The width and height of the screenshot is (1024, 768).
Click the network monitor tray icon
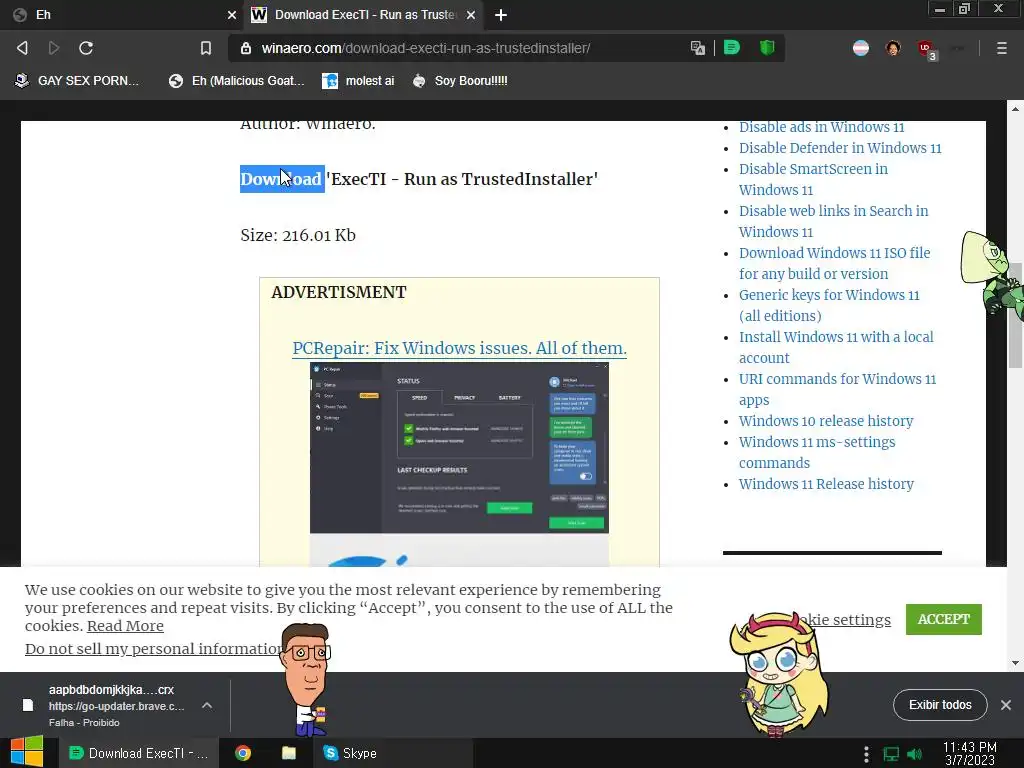pos(891,754)
